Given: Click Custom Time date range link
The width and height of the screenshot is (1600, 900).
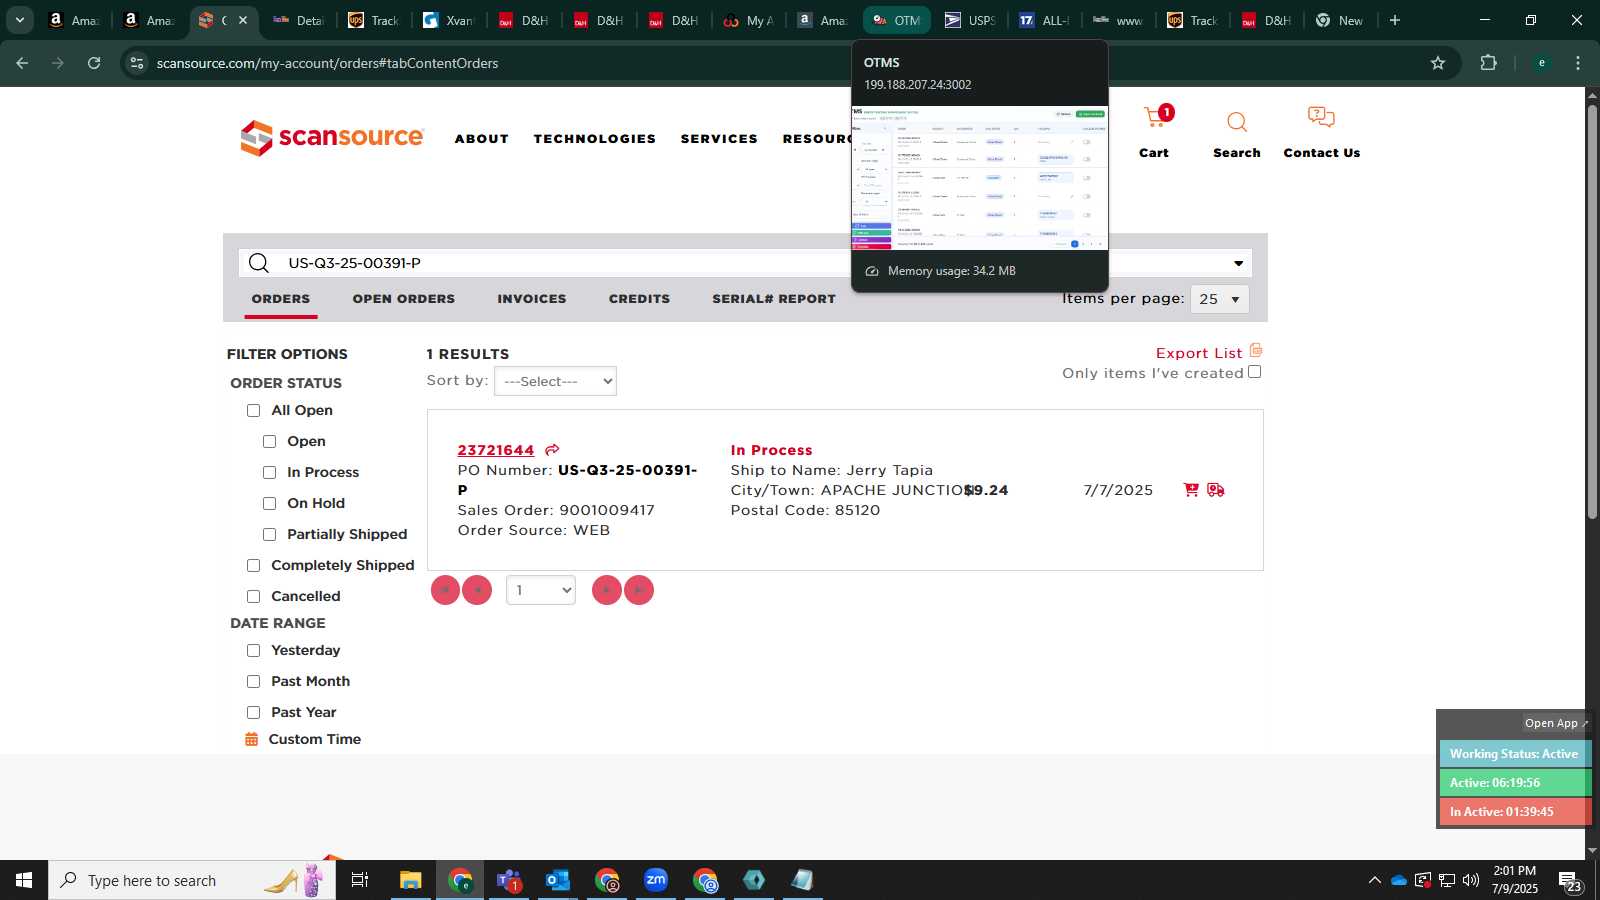Looking at the screenshot, I should point(315,739).
